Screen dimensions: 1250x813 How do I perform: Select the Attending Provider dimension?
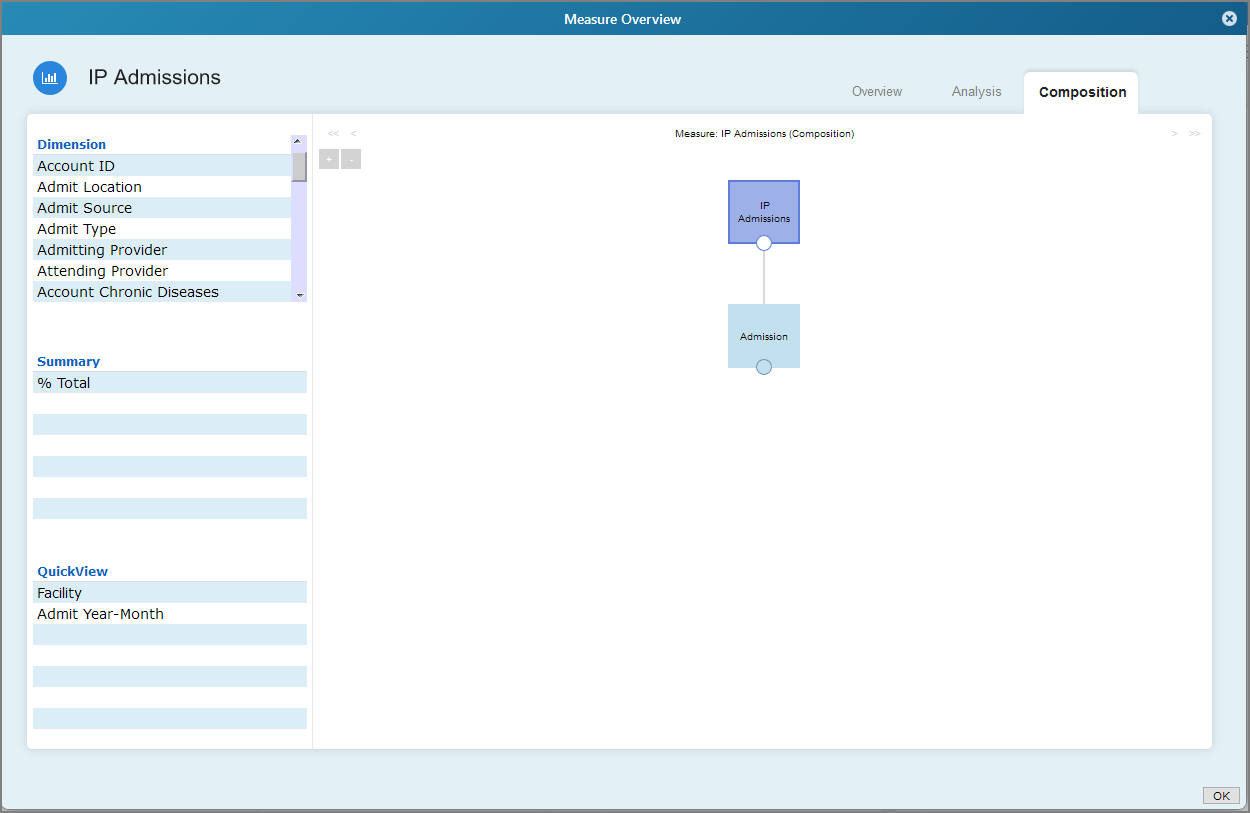pyautogui.click(x=103, y=271)
